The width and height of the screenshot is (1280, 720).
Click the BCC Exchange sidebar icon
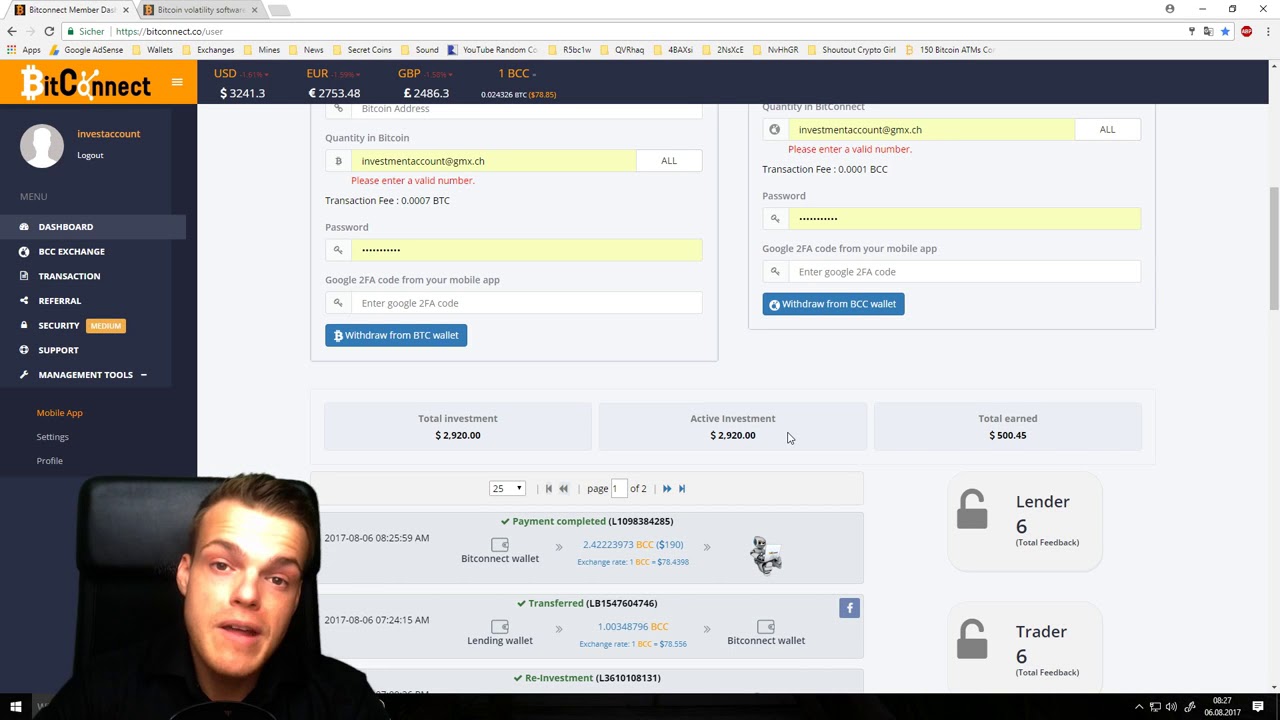point(24,251)
